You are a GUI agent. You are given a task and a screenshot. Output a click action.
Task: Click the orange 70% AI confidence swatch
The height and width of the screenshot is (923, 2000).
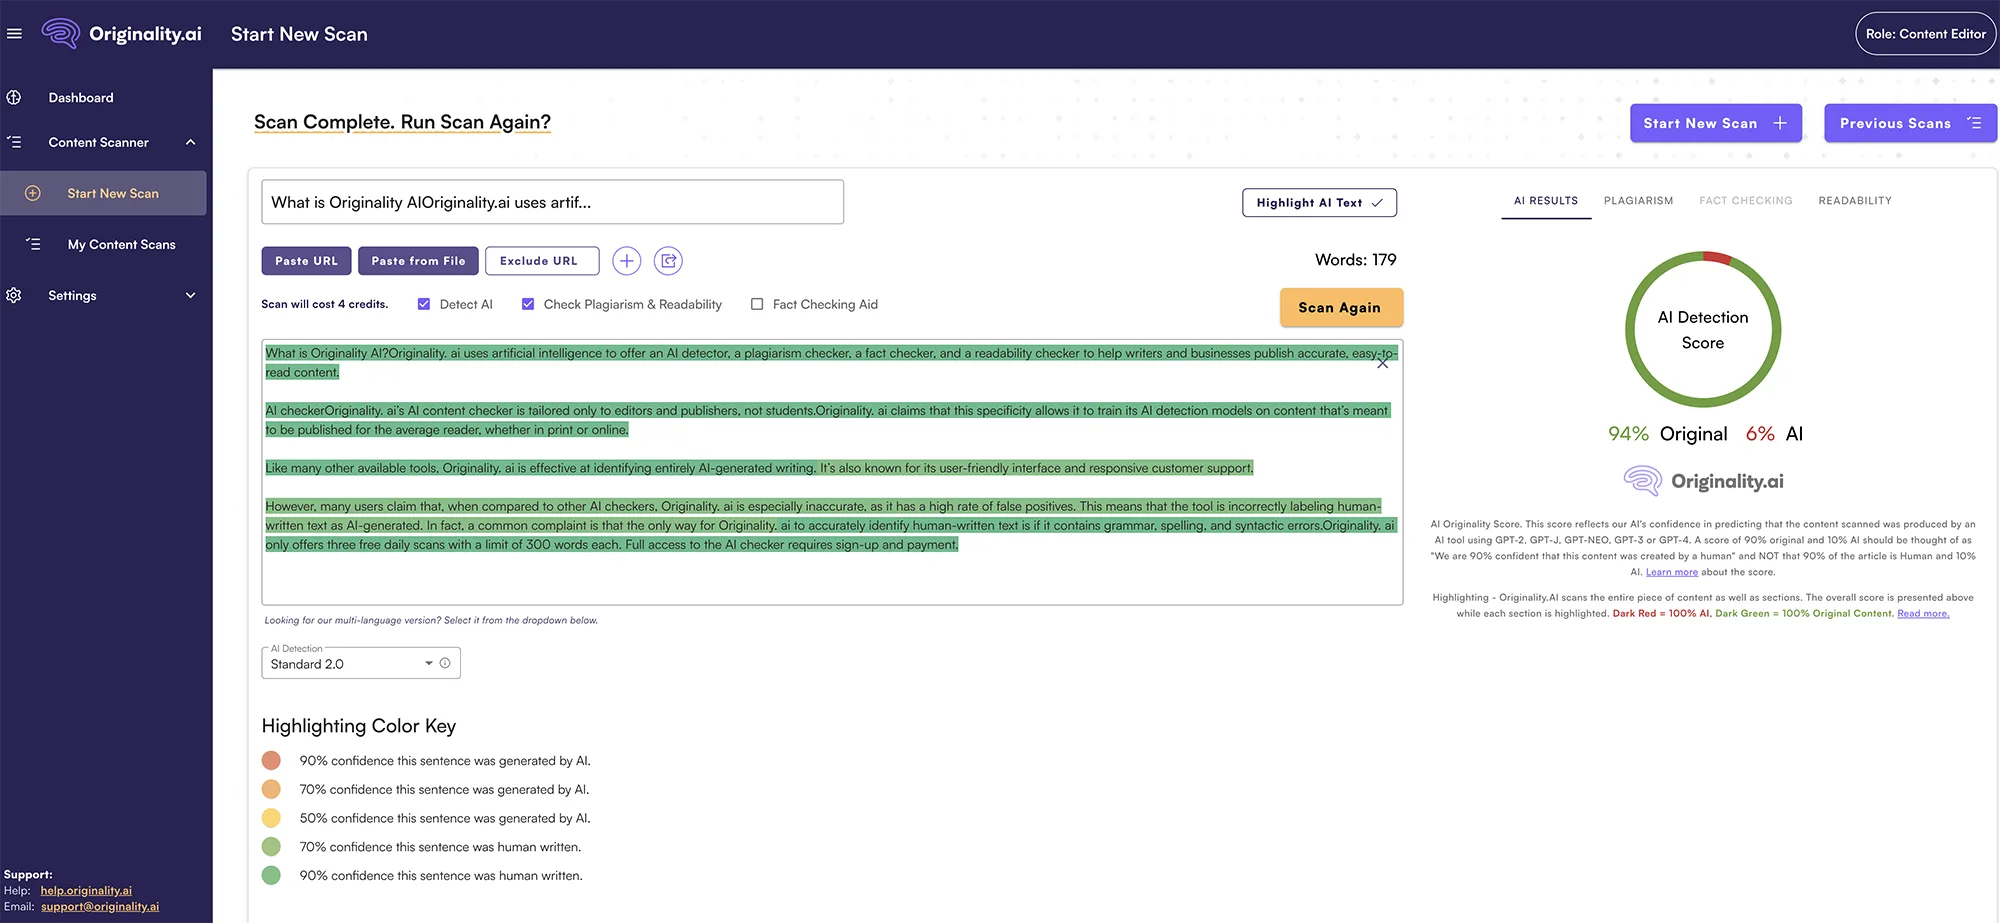click(x=271, y=789)
